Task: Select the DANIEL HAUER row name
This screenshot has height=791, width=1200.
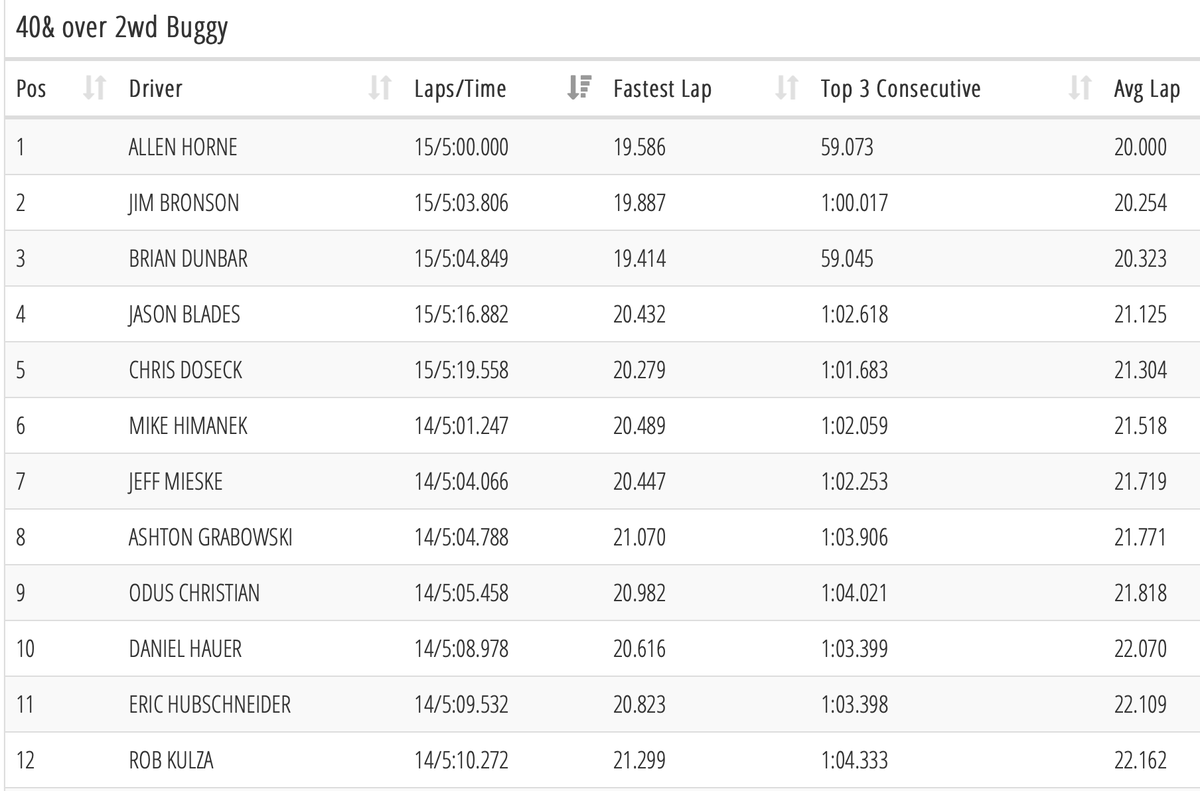Action: (x=185, y=650)
